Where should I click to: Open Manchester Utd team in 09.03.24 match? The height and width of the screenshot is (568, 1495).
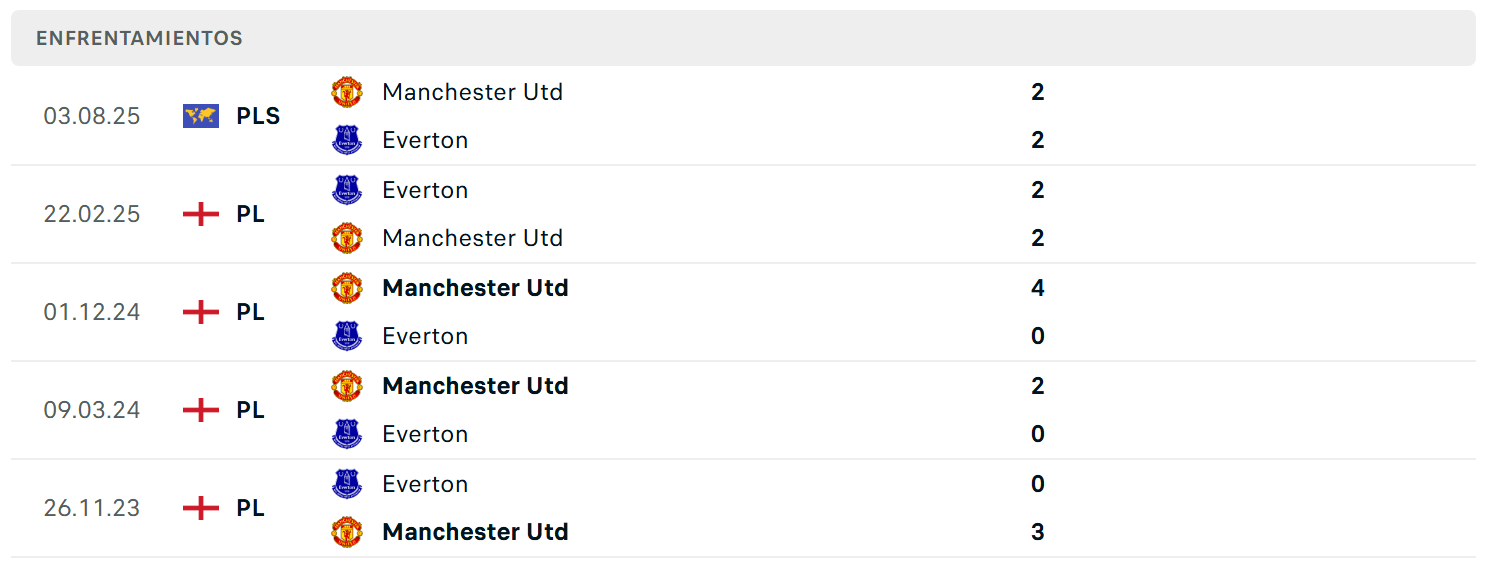(475, 386)
